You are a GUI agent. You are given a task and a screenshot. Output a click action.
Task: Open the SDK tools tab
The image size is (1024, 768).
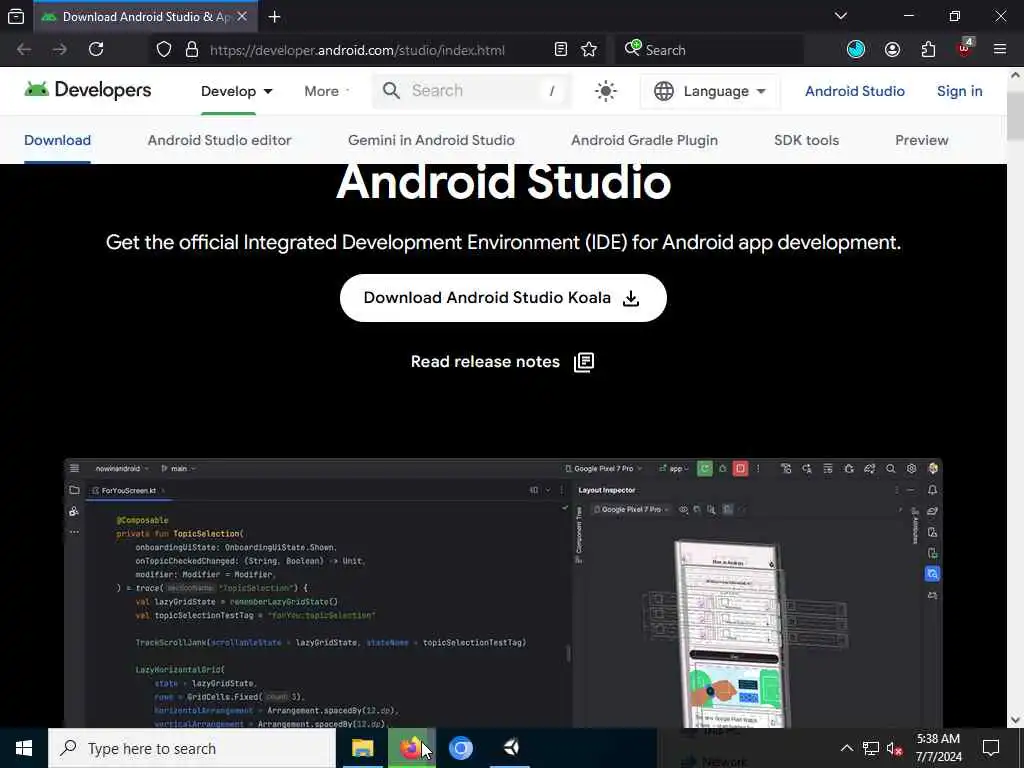coord(806,140)
